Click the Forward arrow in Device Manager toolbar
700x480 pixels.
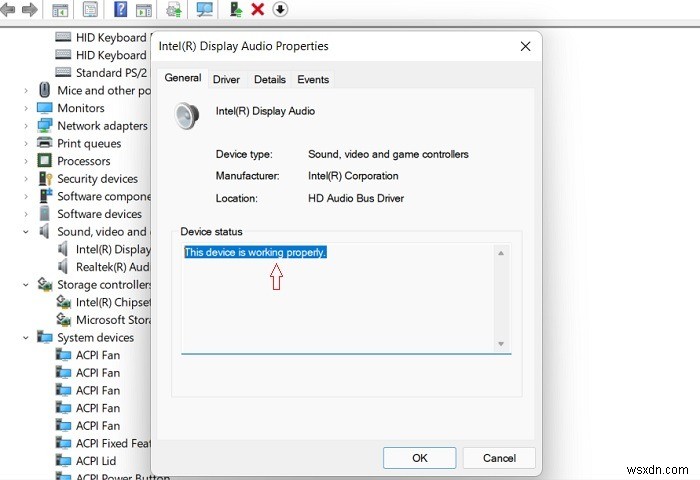click(x=29, y=9)
